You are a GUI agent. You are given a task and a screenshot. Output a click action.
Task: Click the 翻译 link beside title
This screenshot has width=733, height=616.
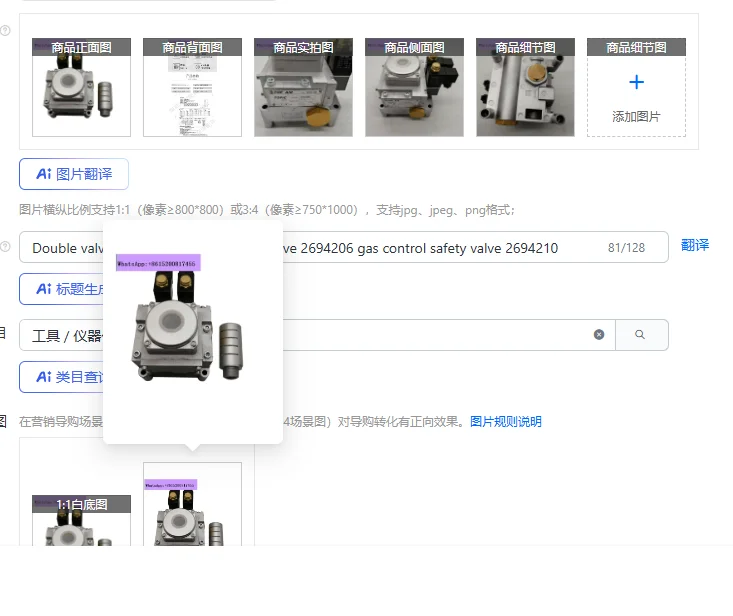[x=695, y=245]
